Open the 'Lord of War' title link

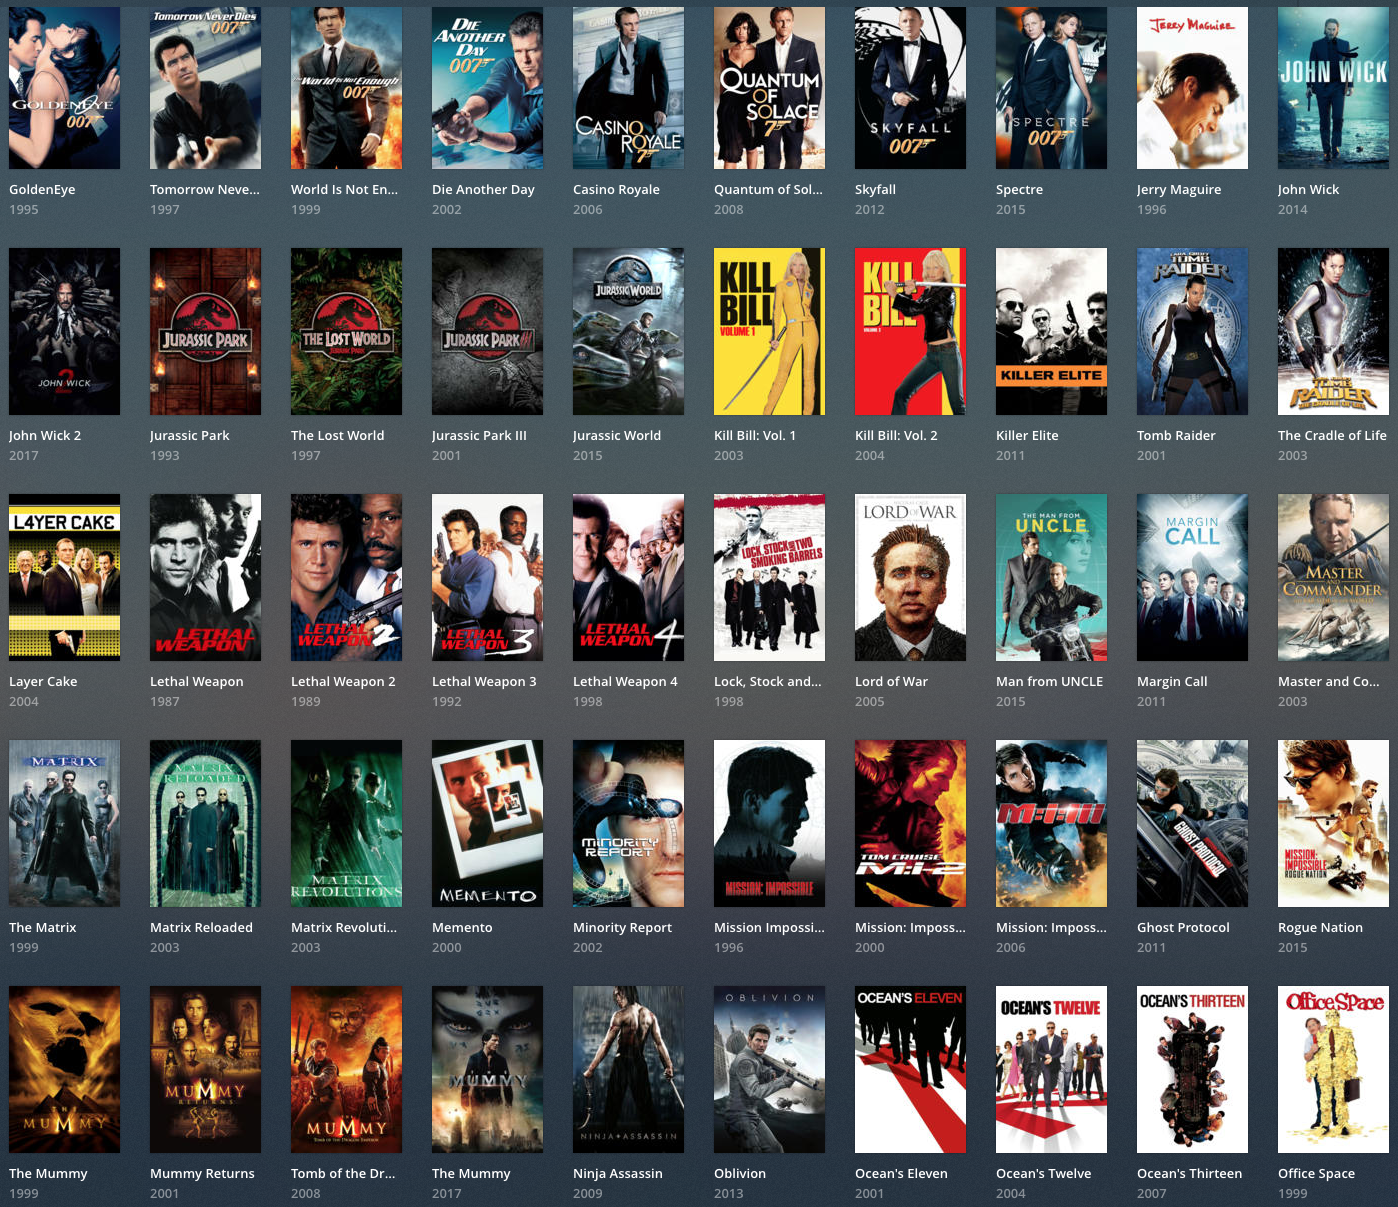click(891, 681)
